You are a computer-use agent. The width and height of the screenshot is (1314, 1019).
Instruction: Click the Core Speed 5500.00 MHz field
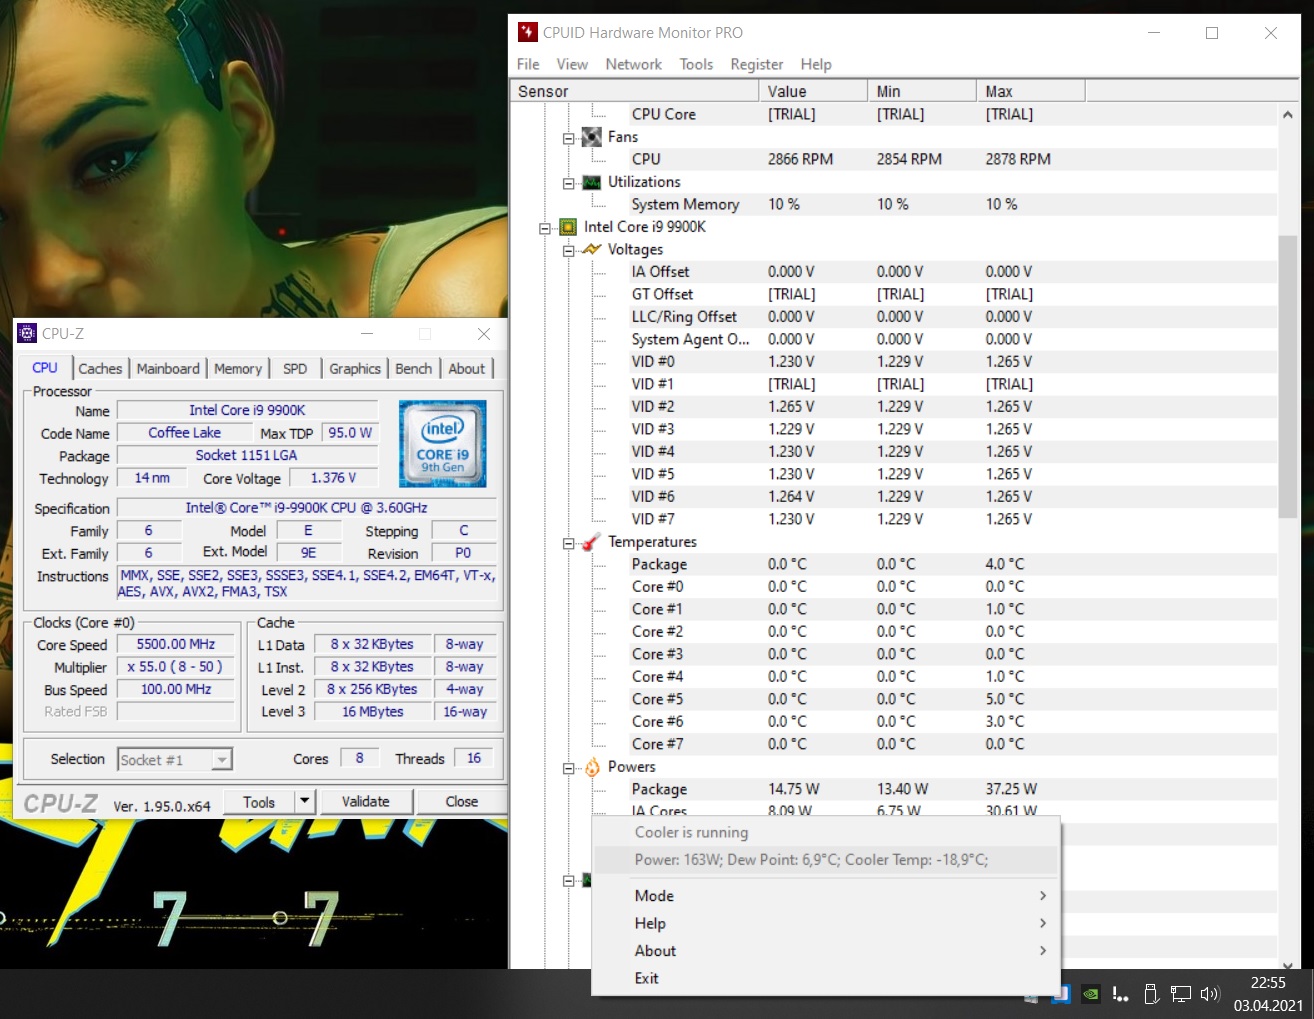[176, 645]
